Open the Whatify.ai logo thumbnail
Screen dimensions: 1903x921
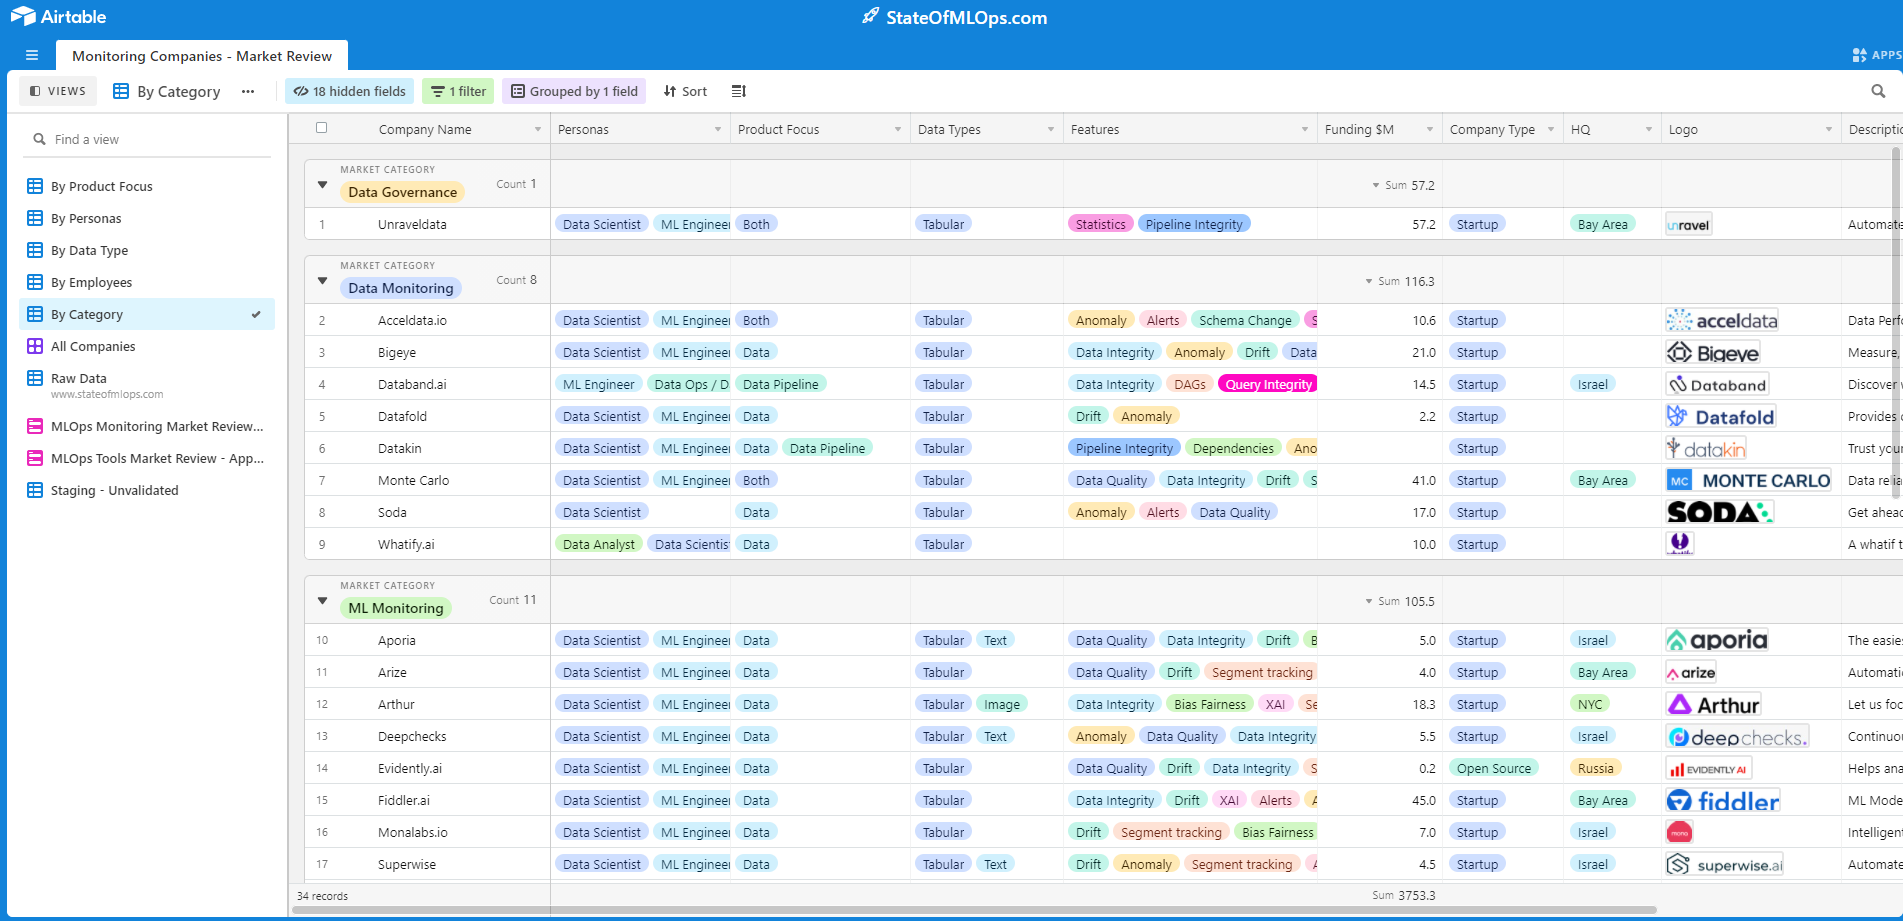click(x=1680, y=543)
